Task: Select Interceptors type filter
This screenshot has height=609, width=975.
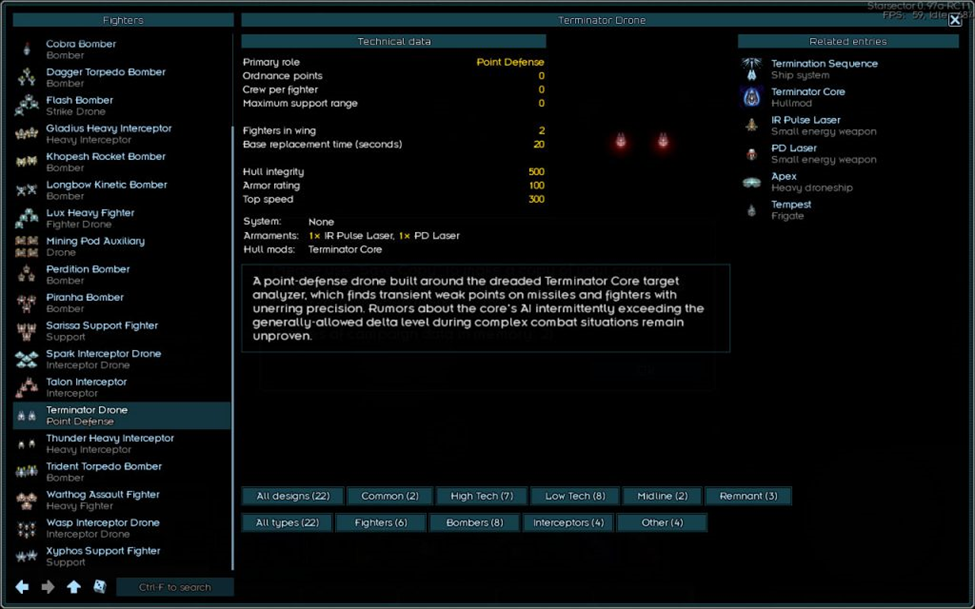Action: click(x=568, y=523)
